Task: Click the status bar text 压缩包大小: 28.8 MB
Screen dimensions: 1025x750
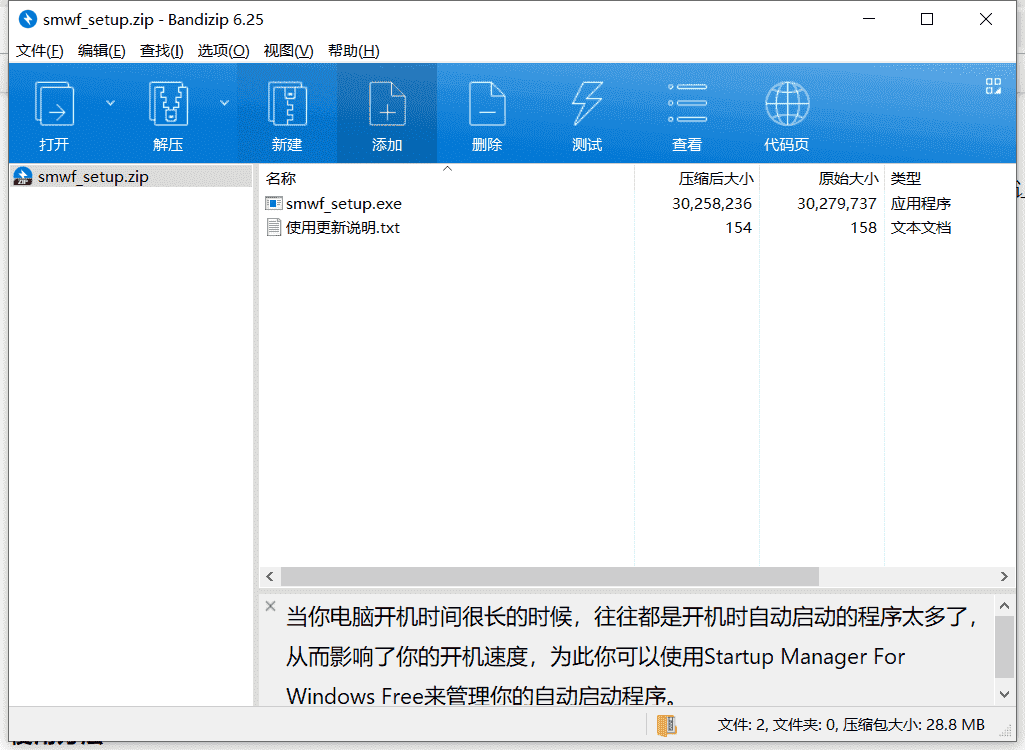Action: pos(914,724)
